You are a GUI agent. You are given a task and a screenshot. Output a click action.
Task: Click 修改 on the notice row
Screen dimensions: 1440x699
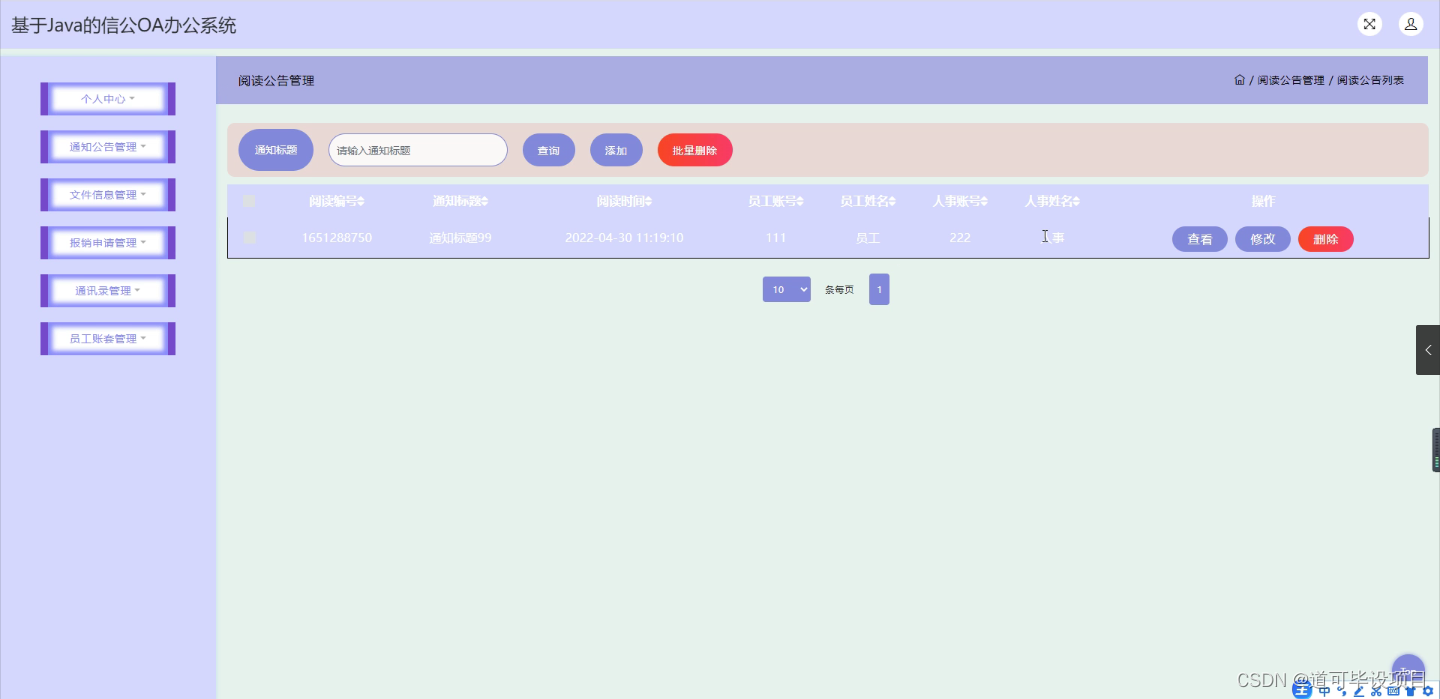[1262, 238]
